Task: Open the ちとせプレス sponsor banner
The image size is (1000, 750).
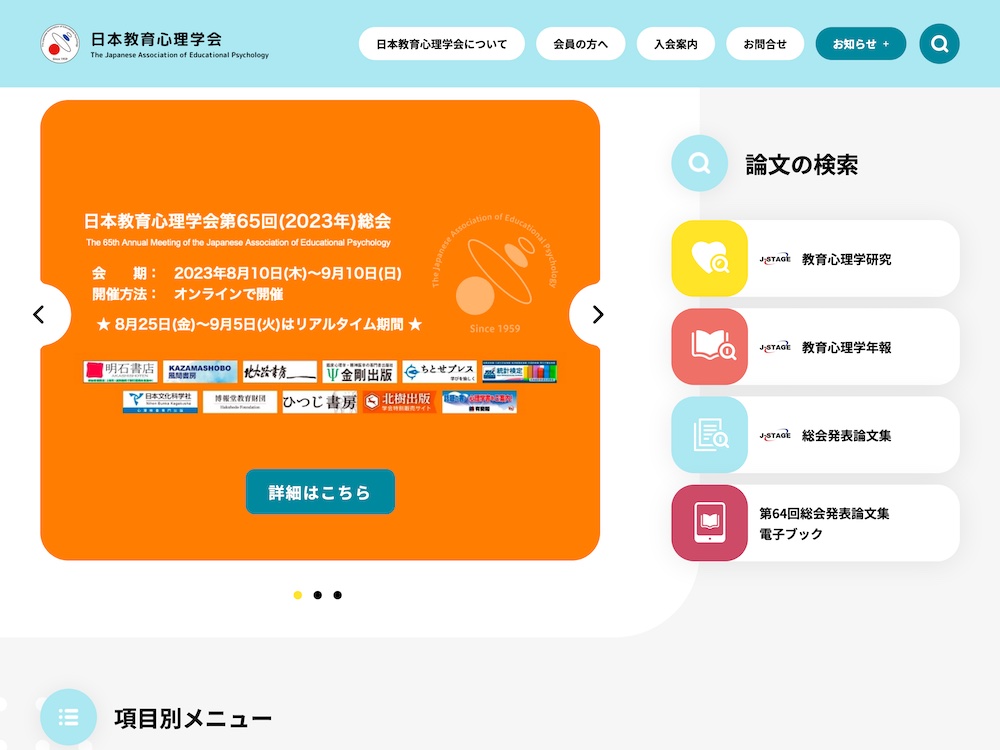Action: (x=439, y=371)
